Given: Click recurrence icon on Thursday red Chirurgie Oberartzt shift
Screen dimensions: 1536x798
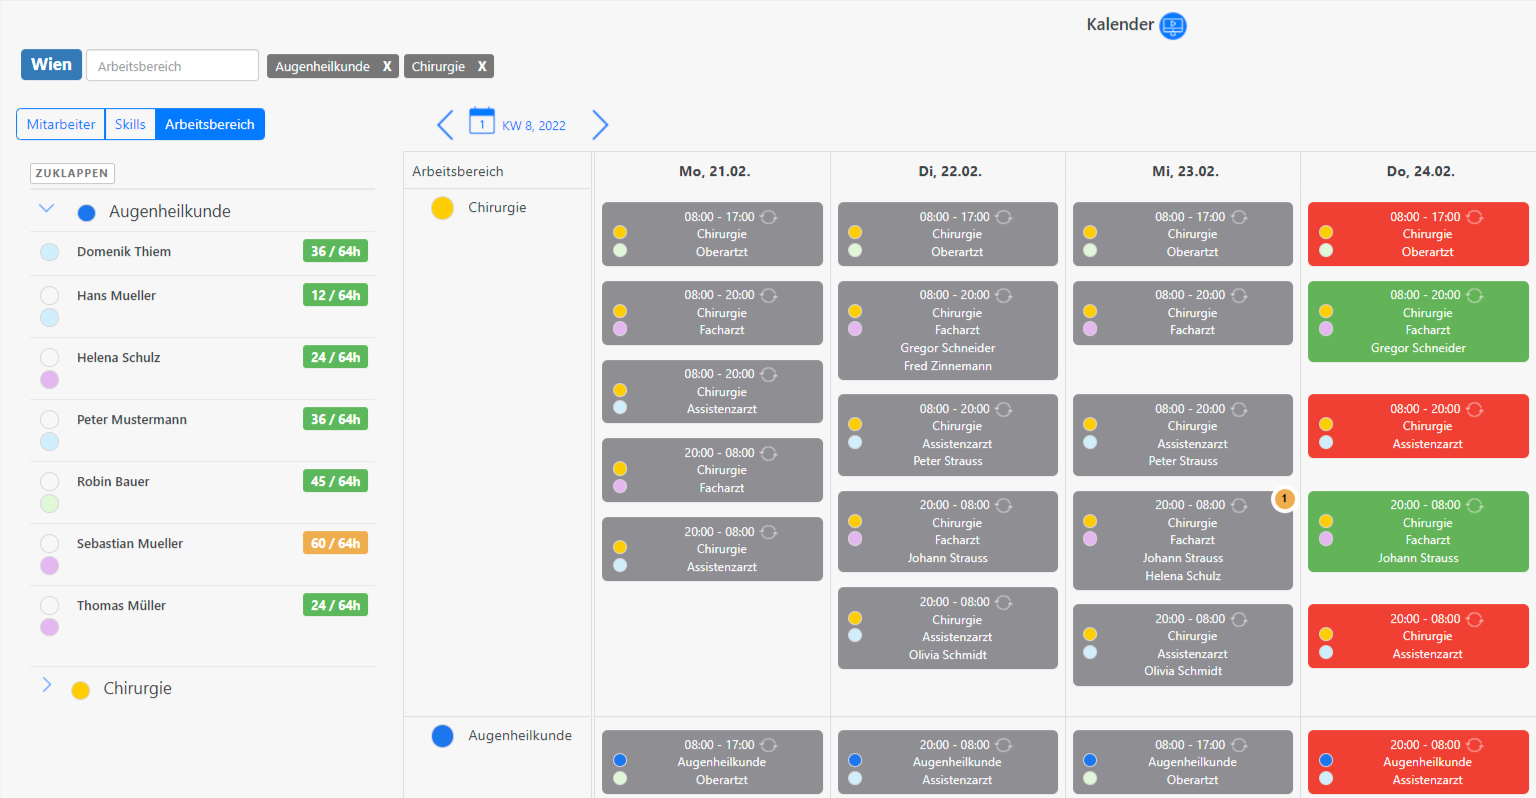Looking at the screenshot, I should 1475,217.
